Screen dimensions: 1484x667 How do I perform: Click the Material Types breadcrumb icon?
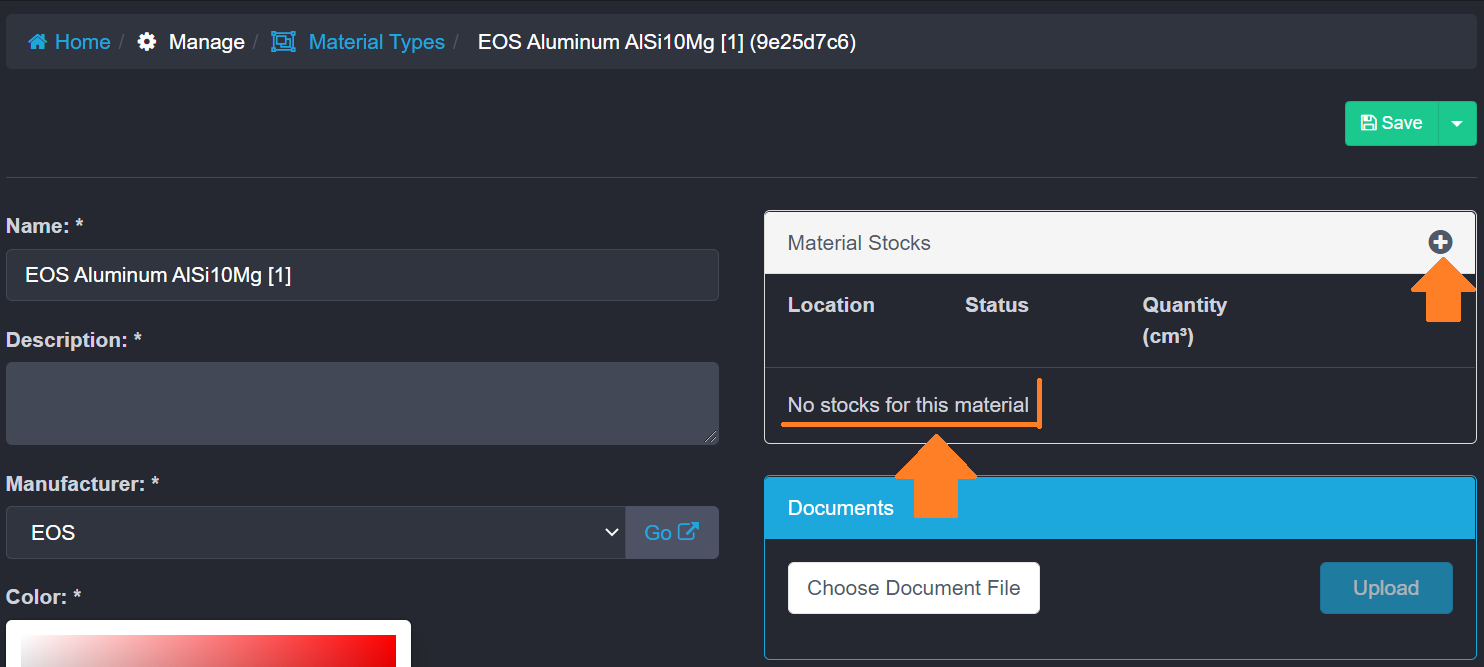pos(284,42)
